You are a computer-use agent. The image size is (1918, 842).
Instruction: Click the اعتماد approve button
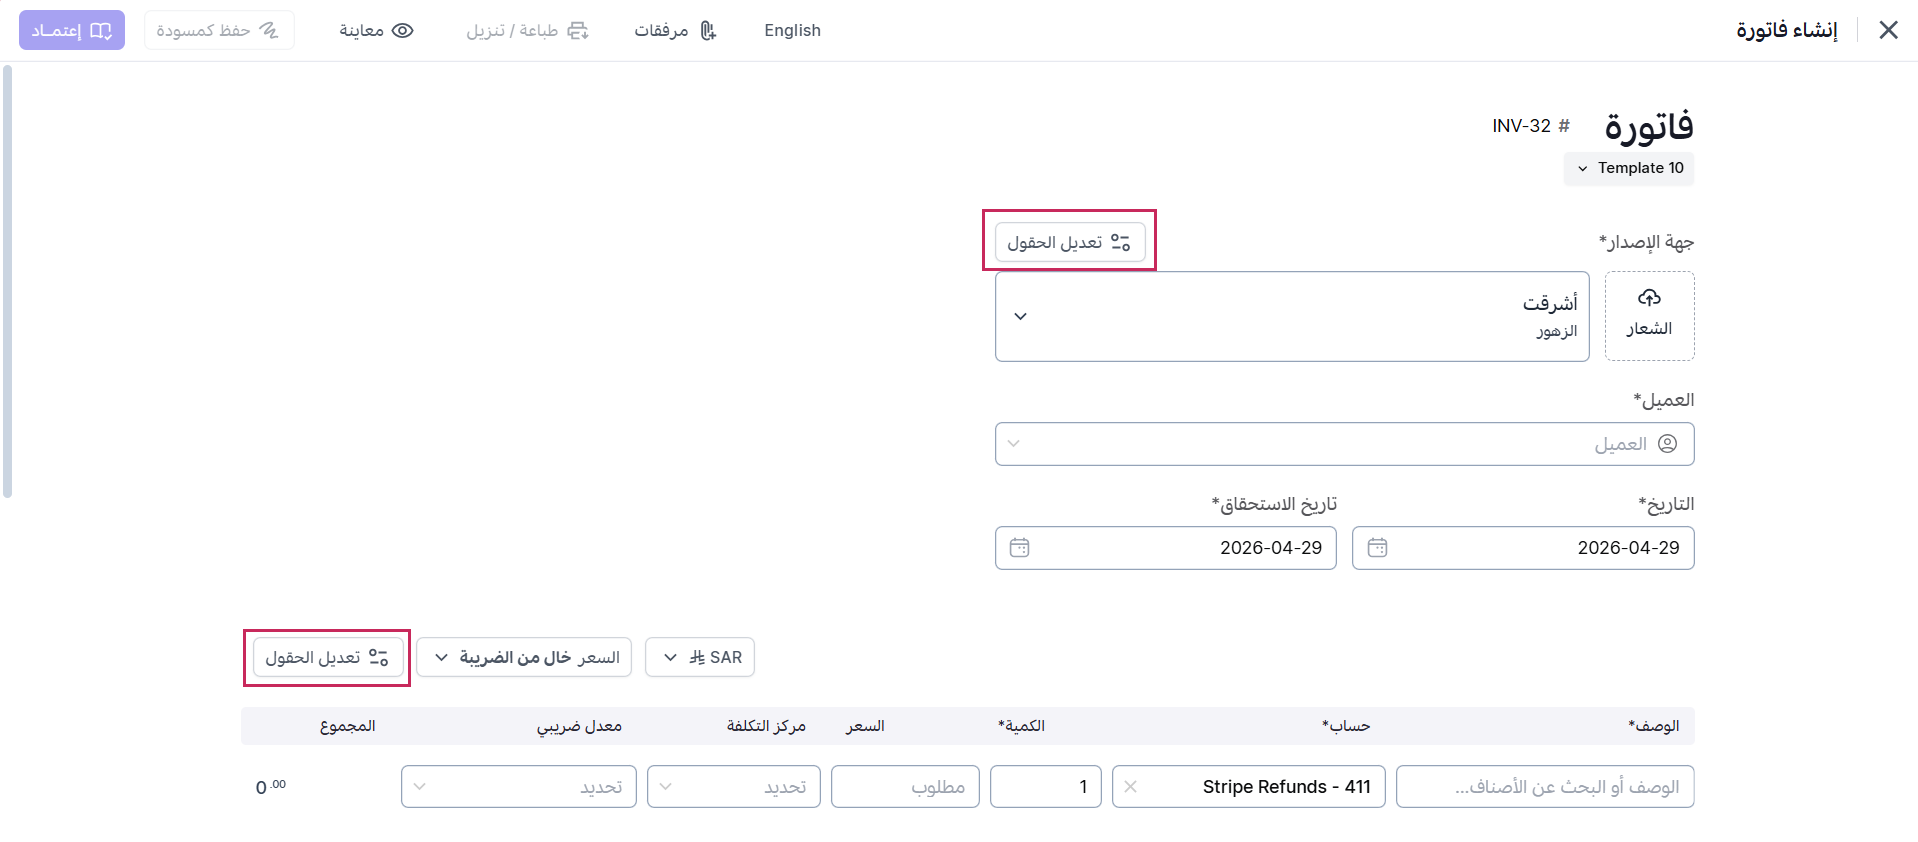tap(72, 31)
